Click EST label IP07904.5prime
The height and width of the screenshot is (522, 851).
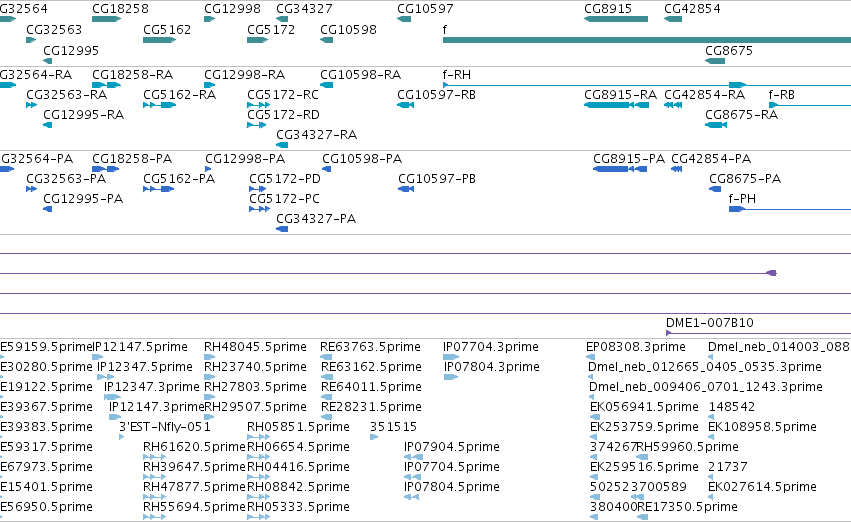coord(452,447)
